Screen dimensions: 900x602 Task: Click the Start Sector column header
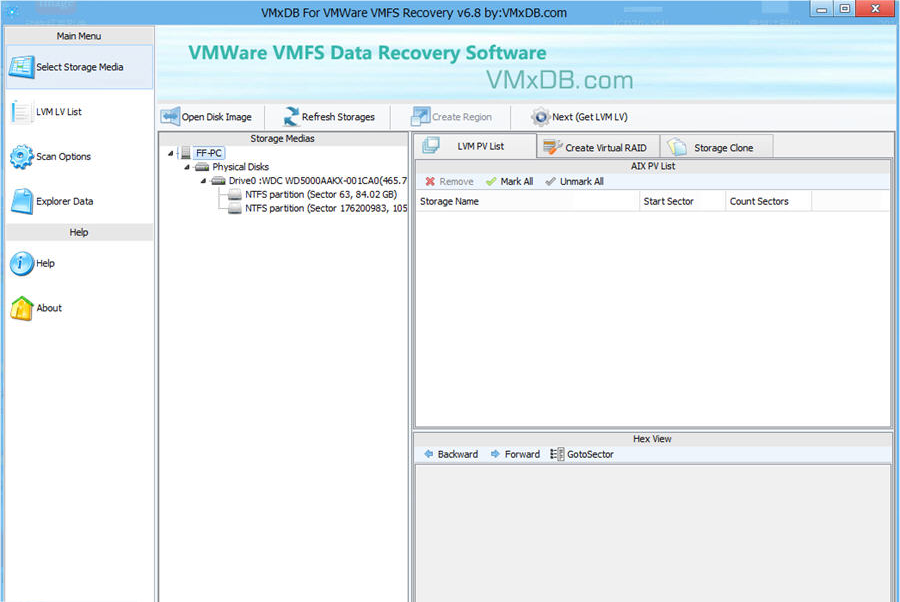(x=672, y=200)
